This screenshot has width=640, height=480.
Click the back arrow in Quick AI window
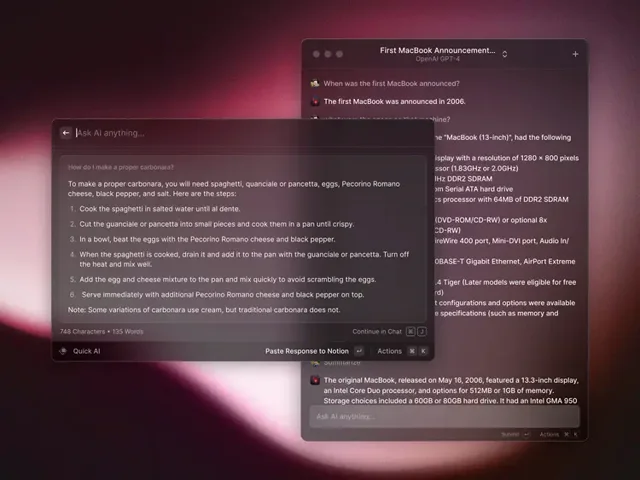(66, 133)
